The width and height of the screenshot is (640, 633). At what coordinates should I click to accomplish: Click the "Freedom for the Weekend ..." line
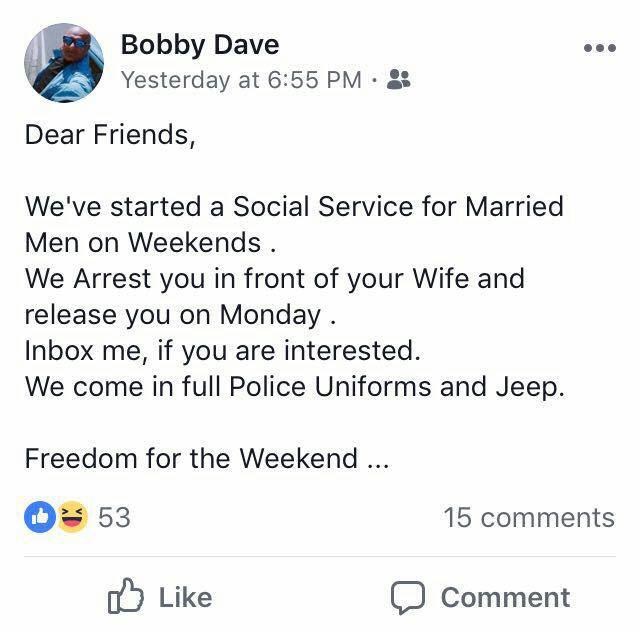(206, 459)
